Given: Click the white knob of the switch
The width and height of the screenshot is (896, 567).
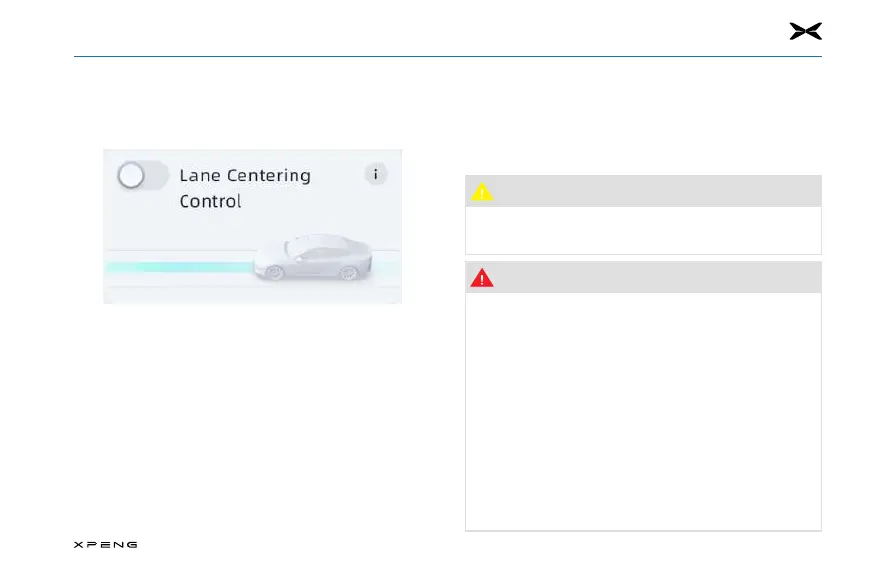Looking at the screenshot, I should 131,175.
